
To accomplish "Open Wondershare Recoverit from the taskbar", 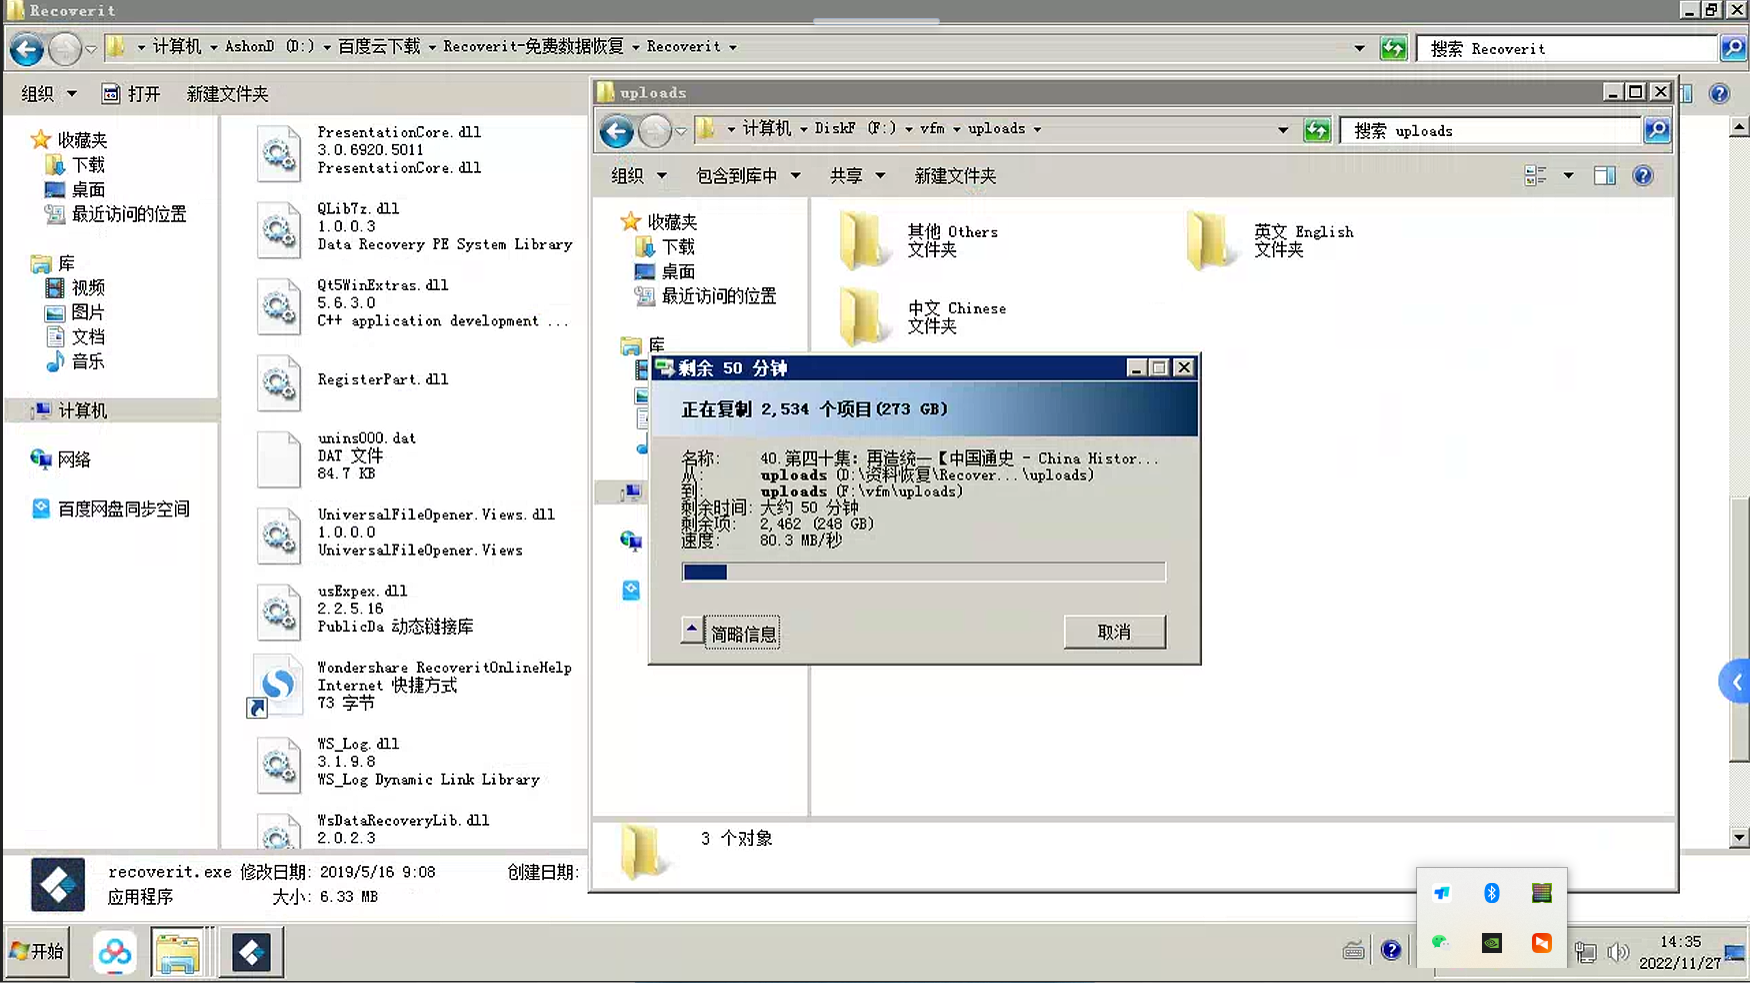I will pyautogui.click(x=251, y=951).
